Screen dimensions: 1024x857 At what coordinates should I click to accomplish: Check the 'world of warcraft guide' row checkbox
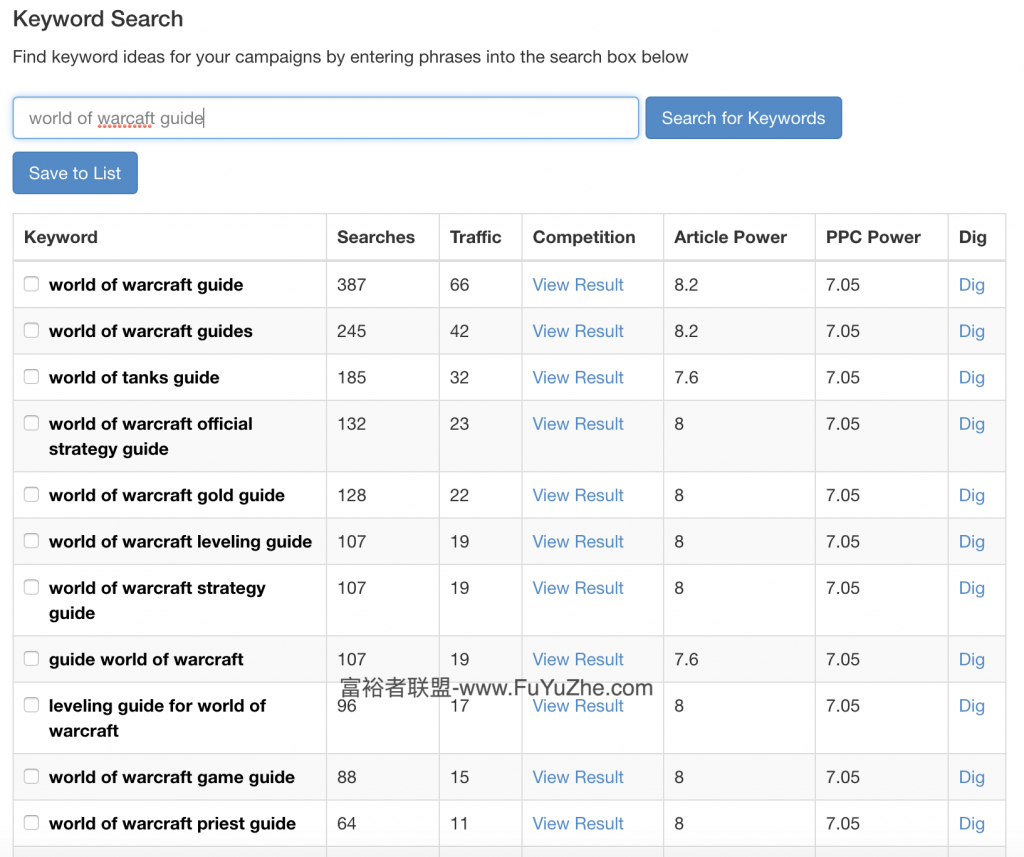pyautogui.click(x=31, y=284)
